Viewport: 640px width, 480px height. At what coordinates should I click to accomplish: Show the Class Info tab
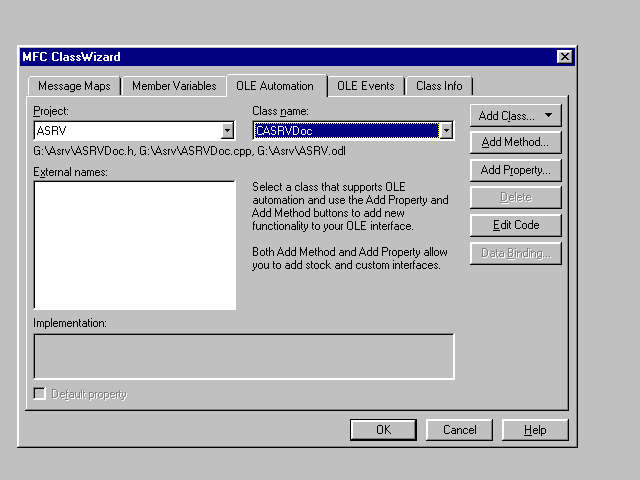click(440, 86)
